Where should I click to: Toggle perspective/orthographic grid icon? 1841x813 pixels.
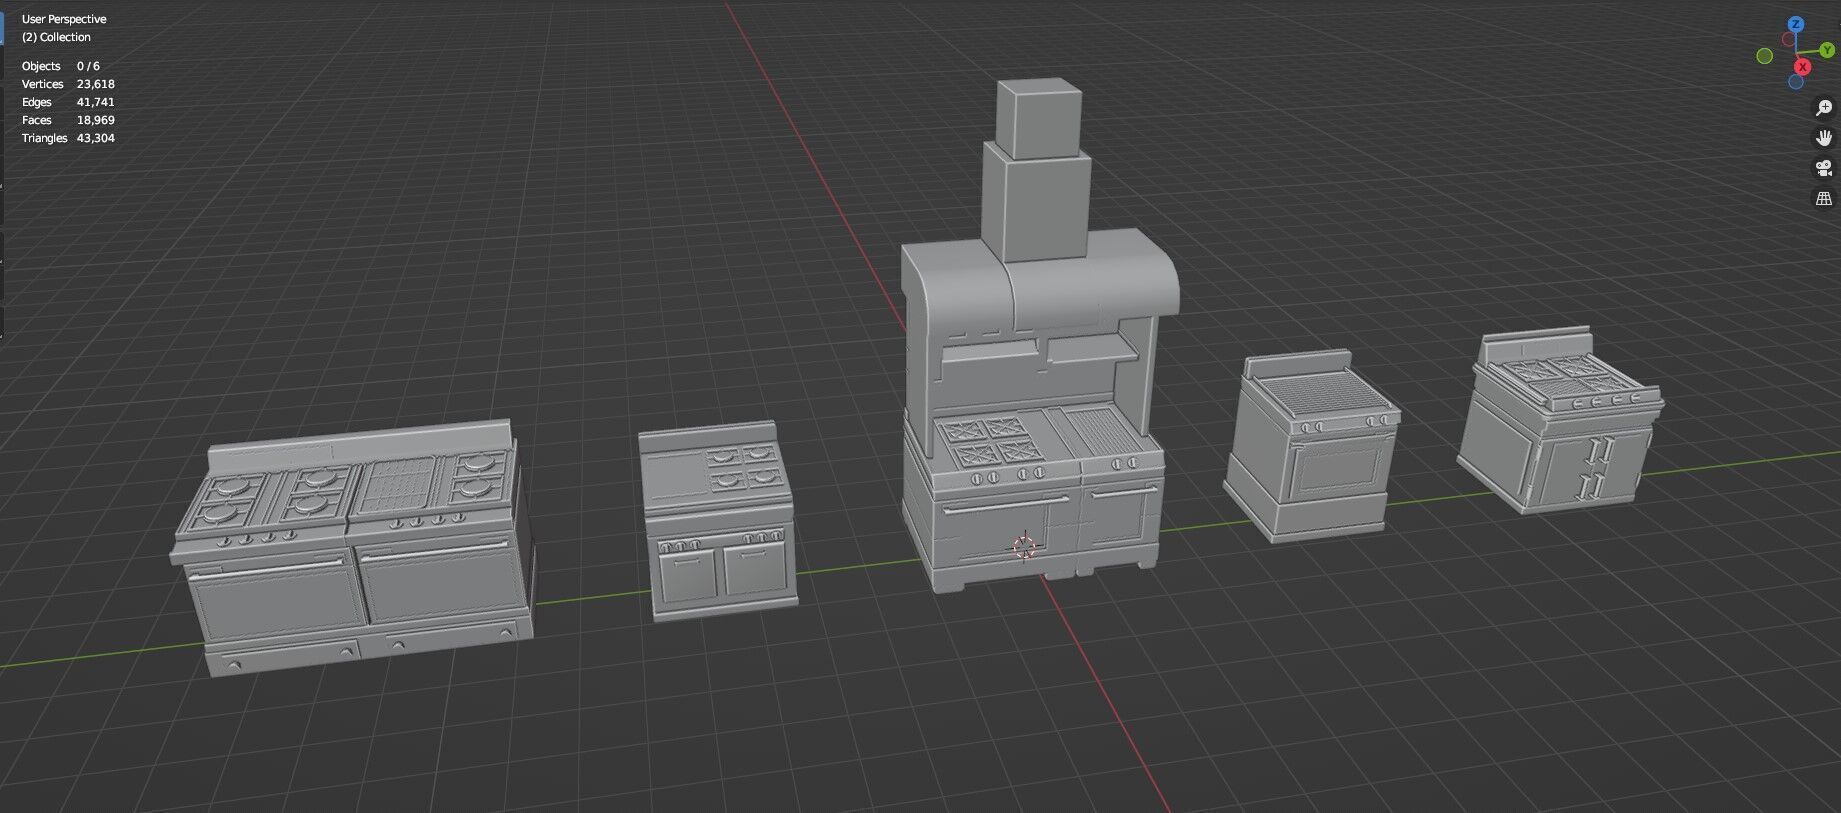1824,198
